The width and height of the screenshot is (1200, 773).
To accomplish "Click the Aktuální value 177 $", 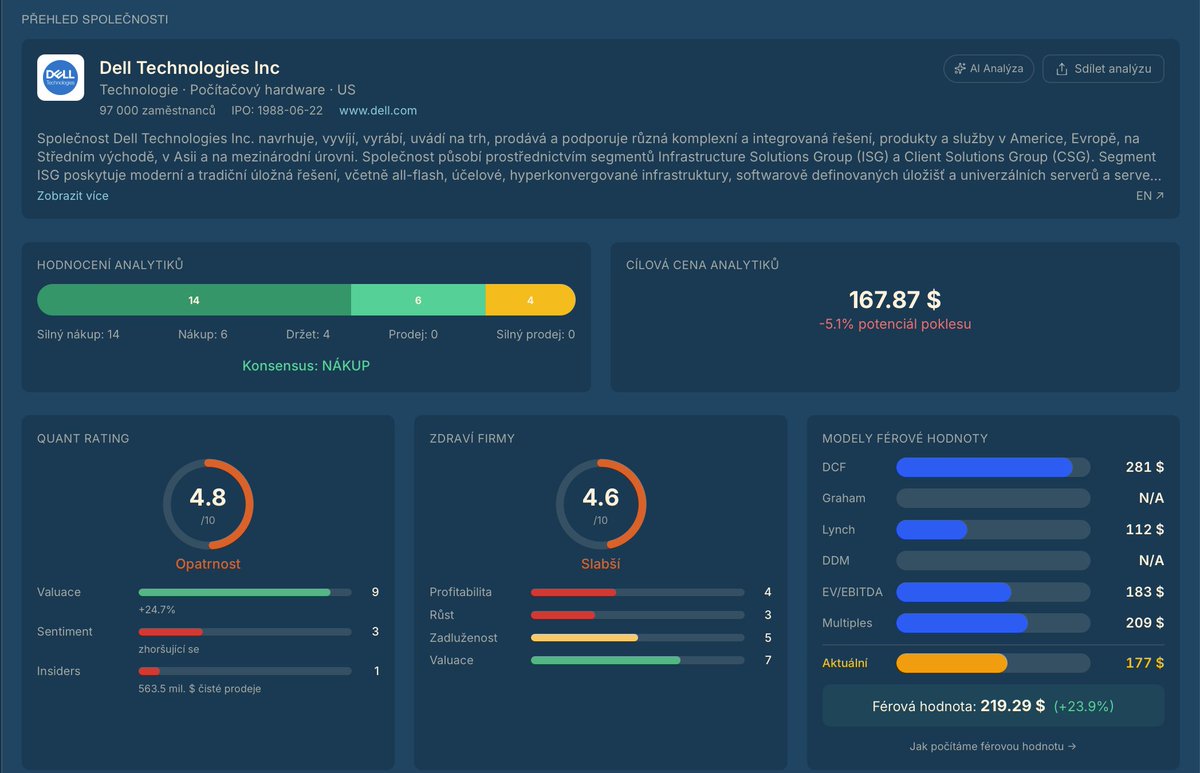I will [1145, 663].
